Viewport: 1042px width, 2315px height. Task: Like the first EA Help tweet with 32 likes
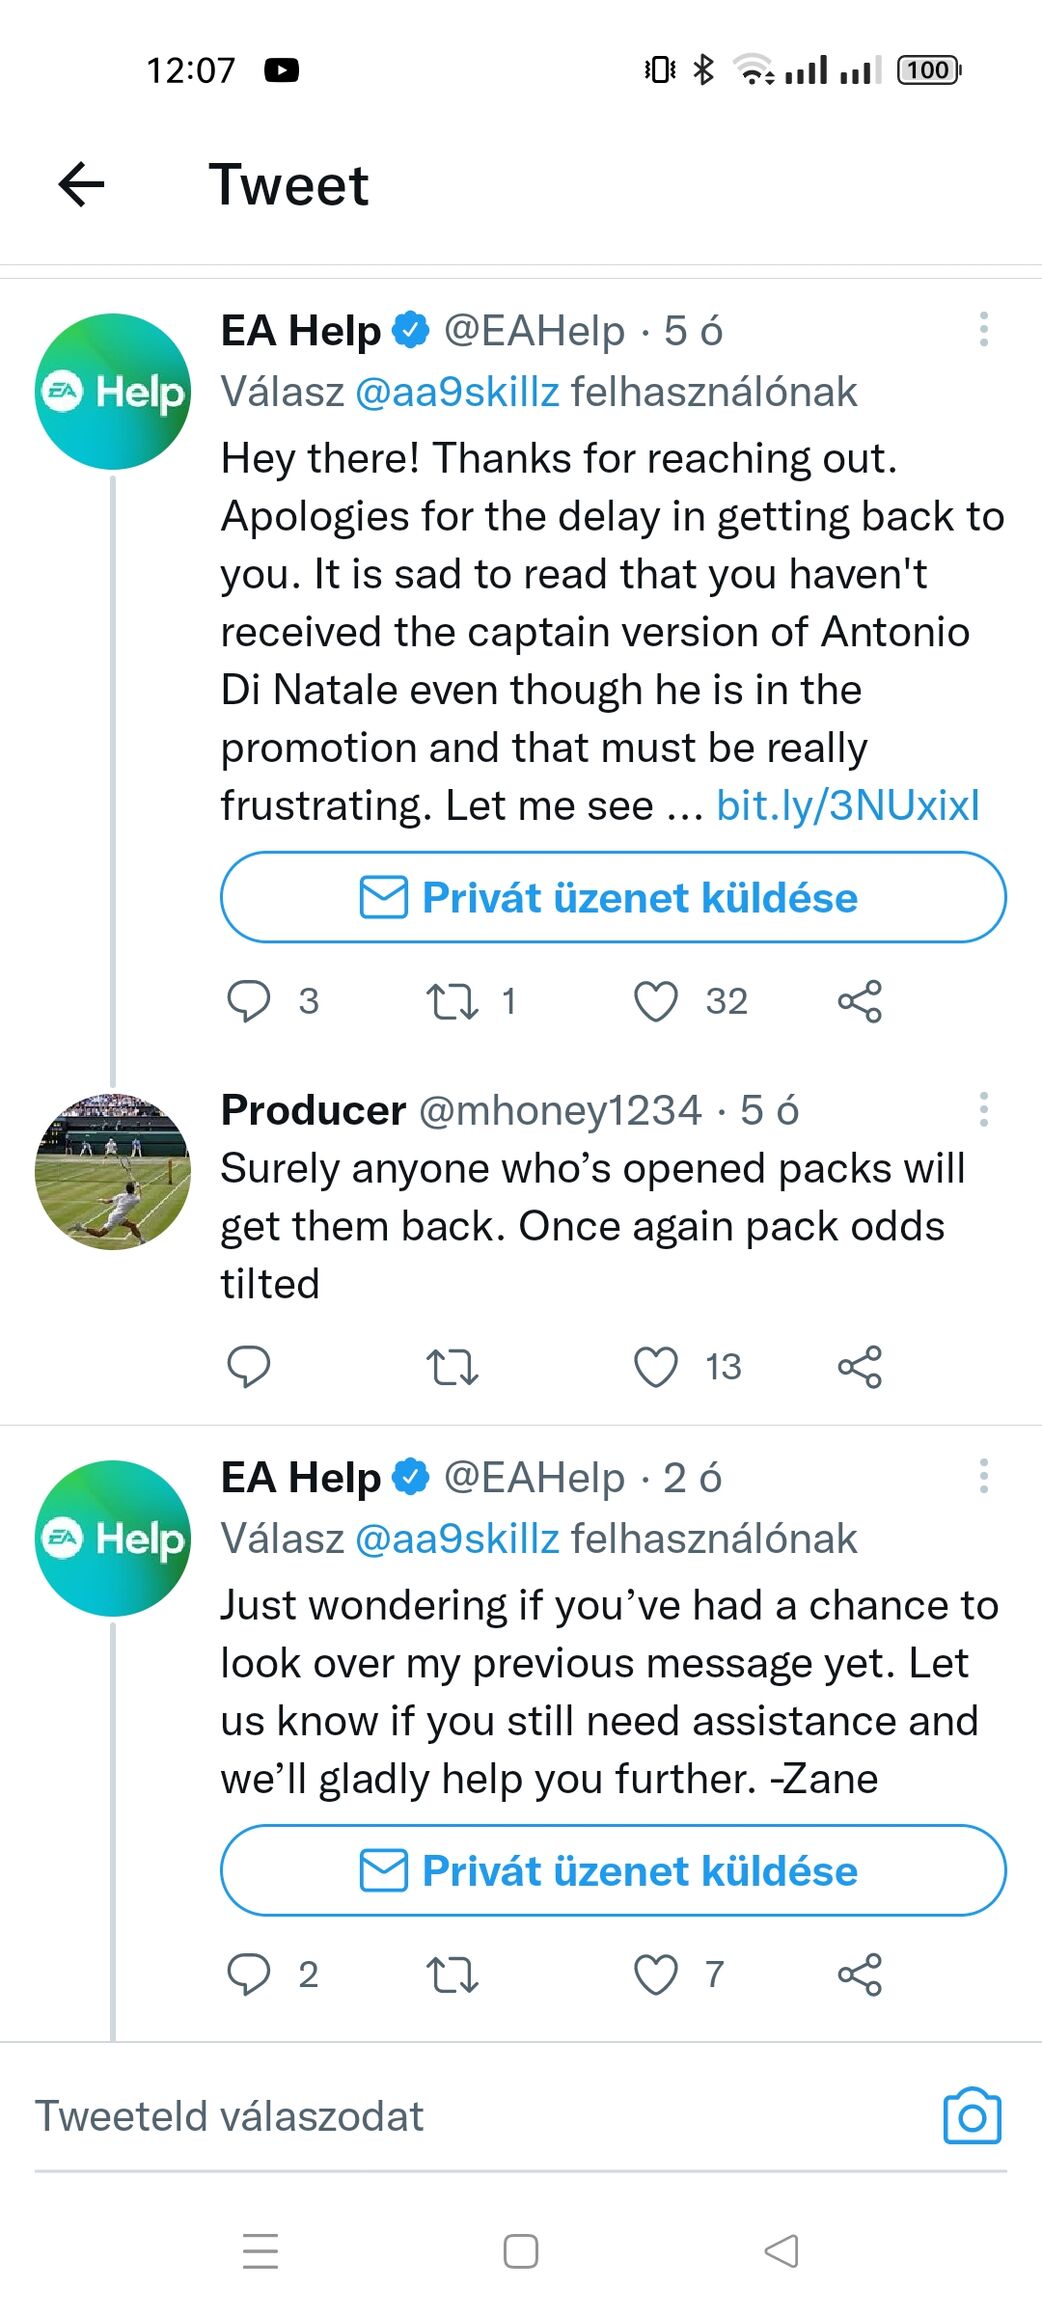[x=656, y=1001]
